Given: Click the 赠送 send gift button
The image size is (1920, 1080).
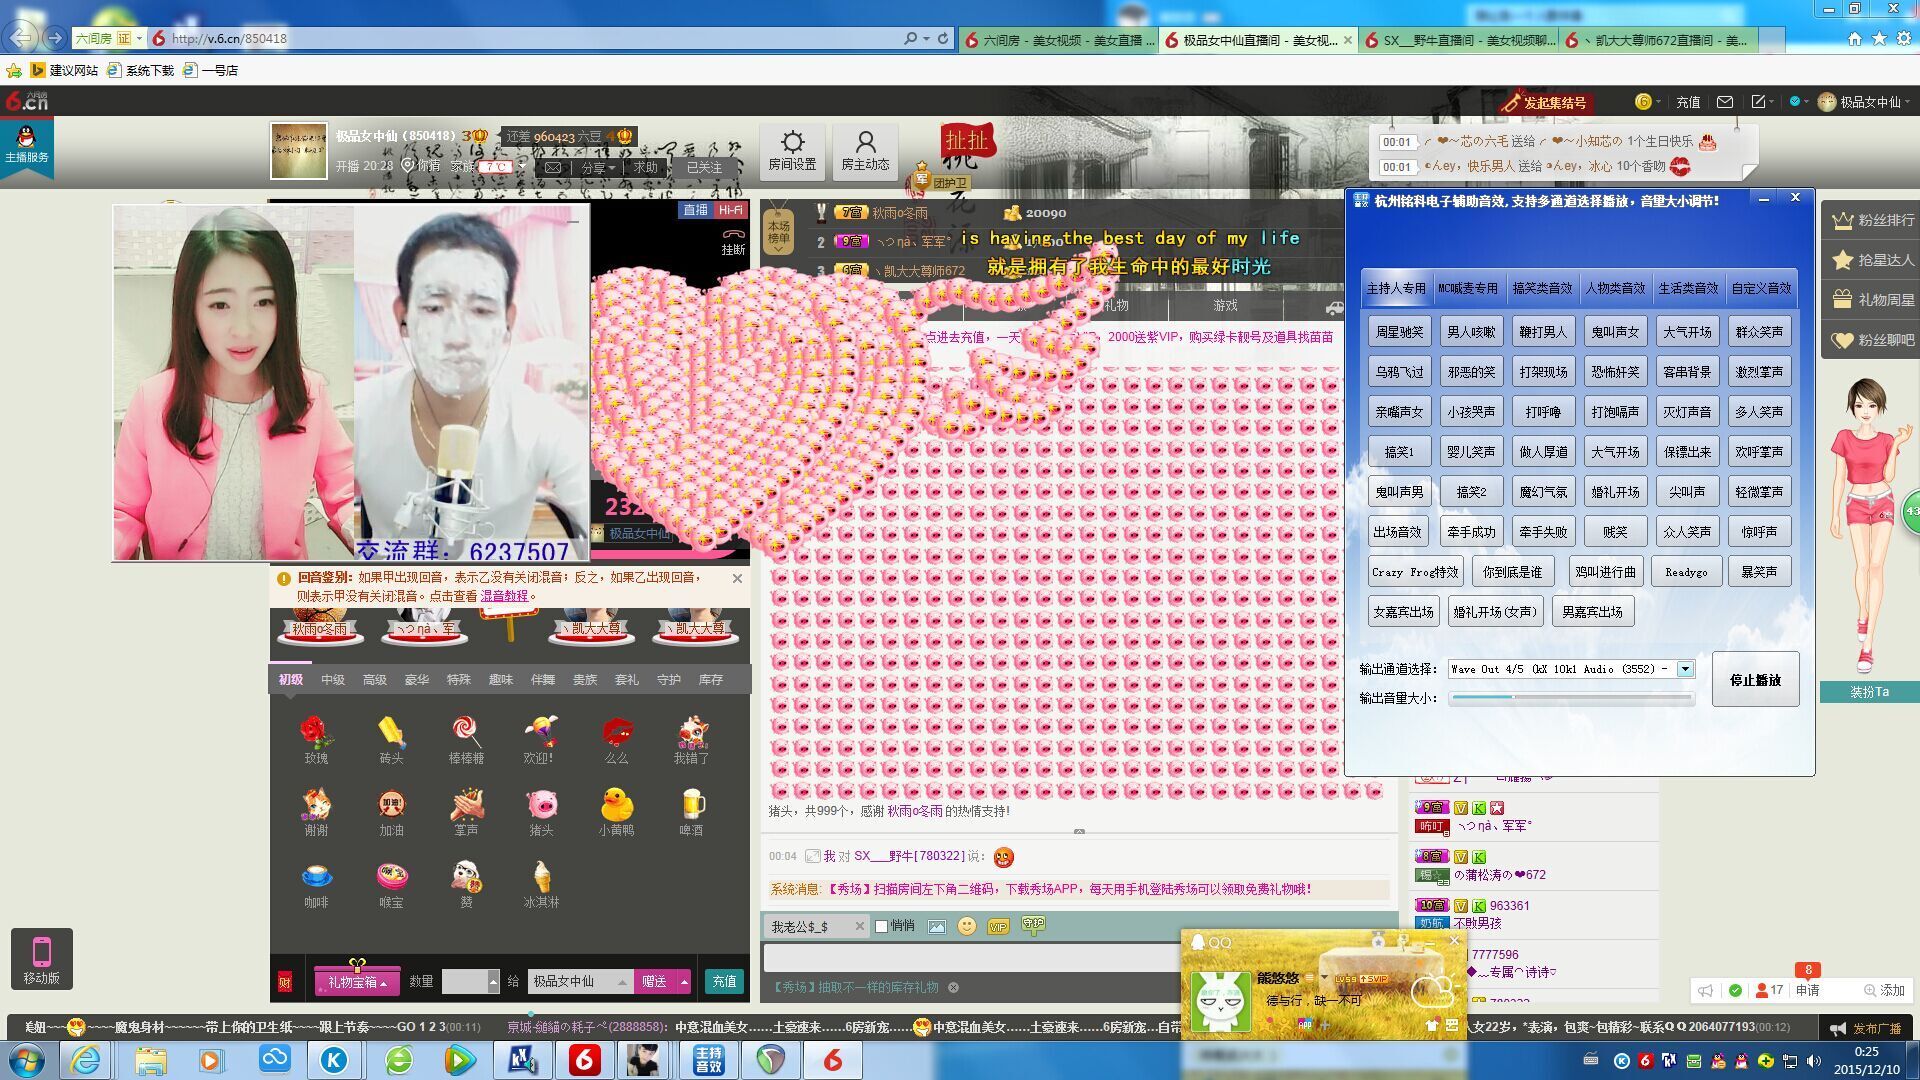Looking at the screenshot, I should [655, 982].
